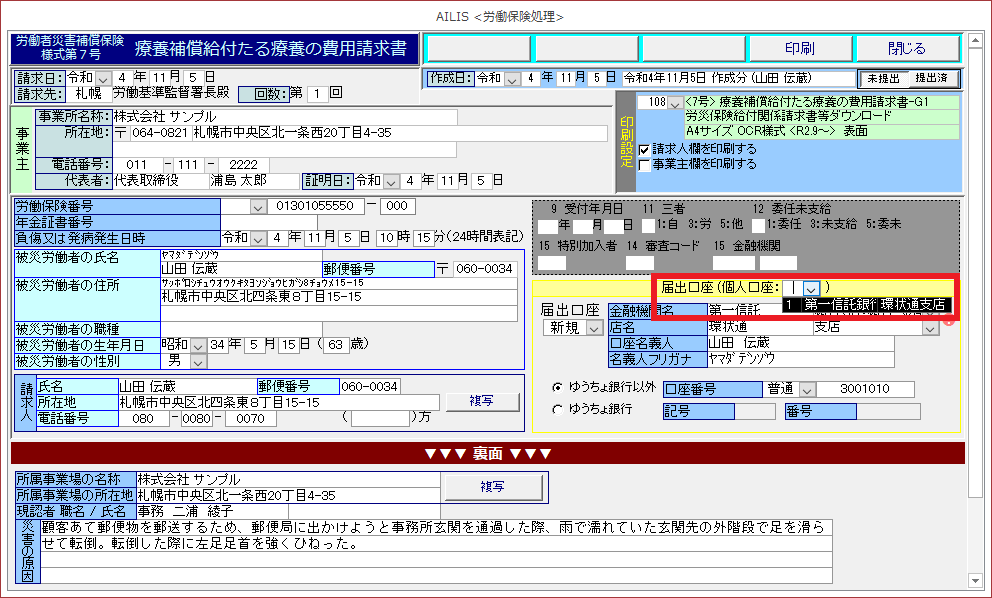Toggle the 請求人欄を印刷する checkbox
This screenshot has width=992, height=598.
[x=645, y=149]
